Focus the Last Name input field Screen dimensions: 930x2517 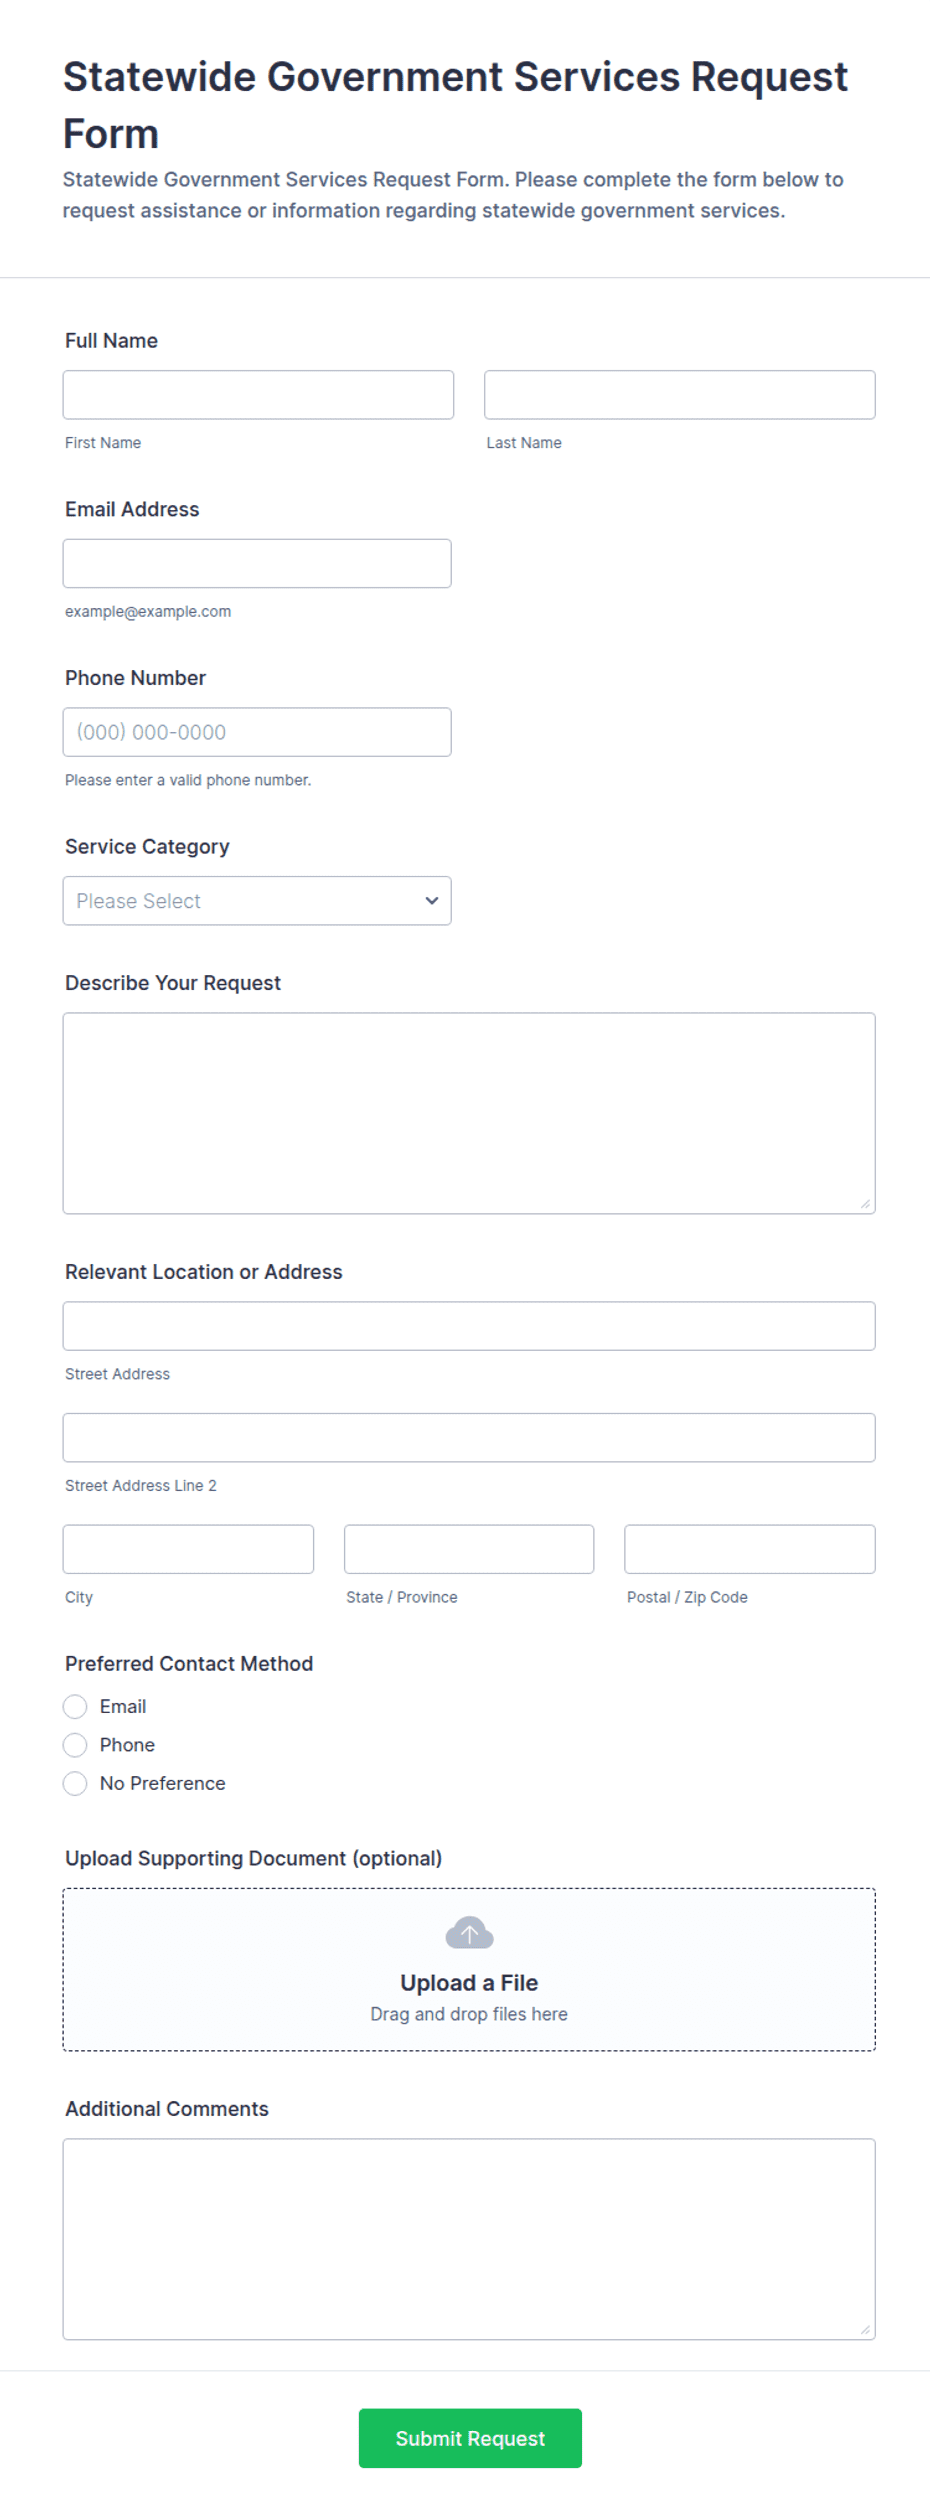680,395
